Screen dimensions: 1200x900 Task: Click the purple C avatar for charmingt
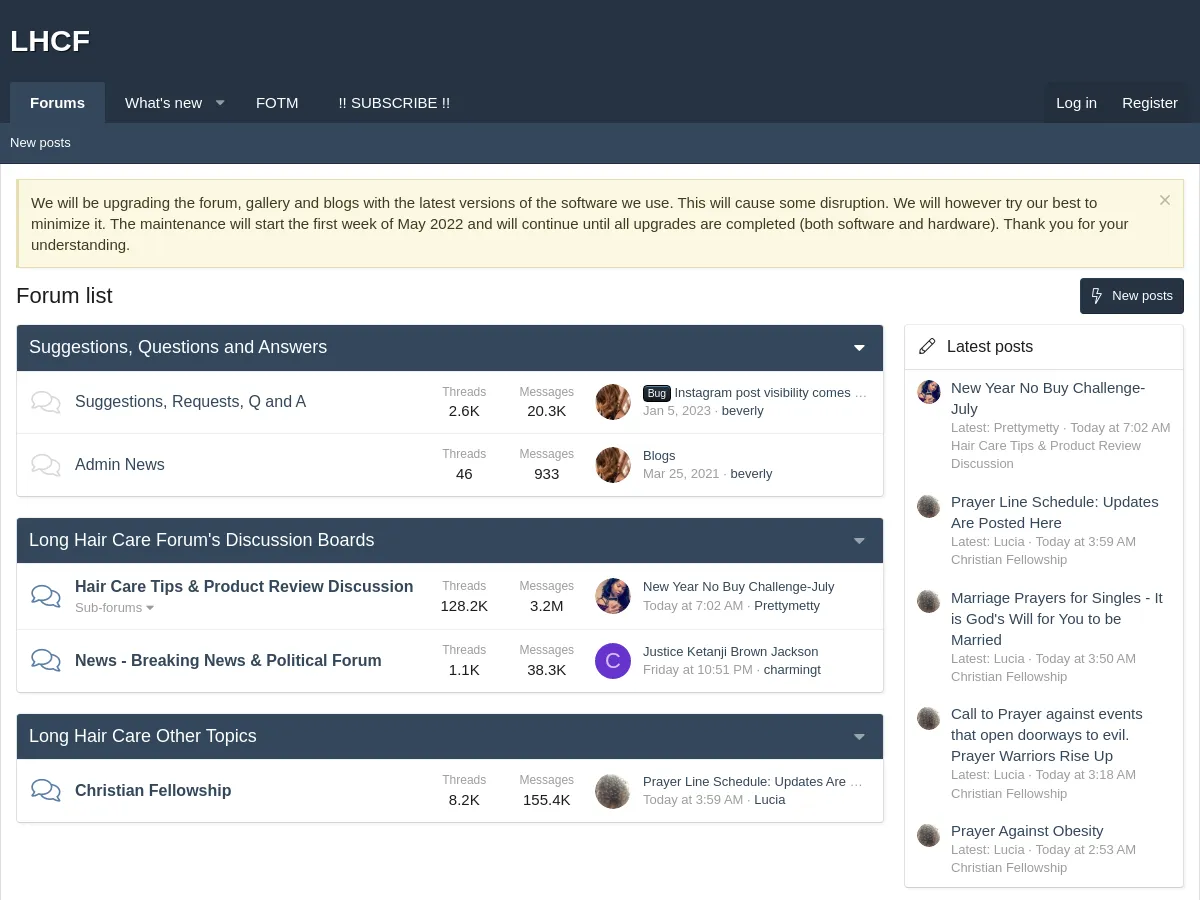[x=613, y=661]
